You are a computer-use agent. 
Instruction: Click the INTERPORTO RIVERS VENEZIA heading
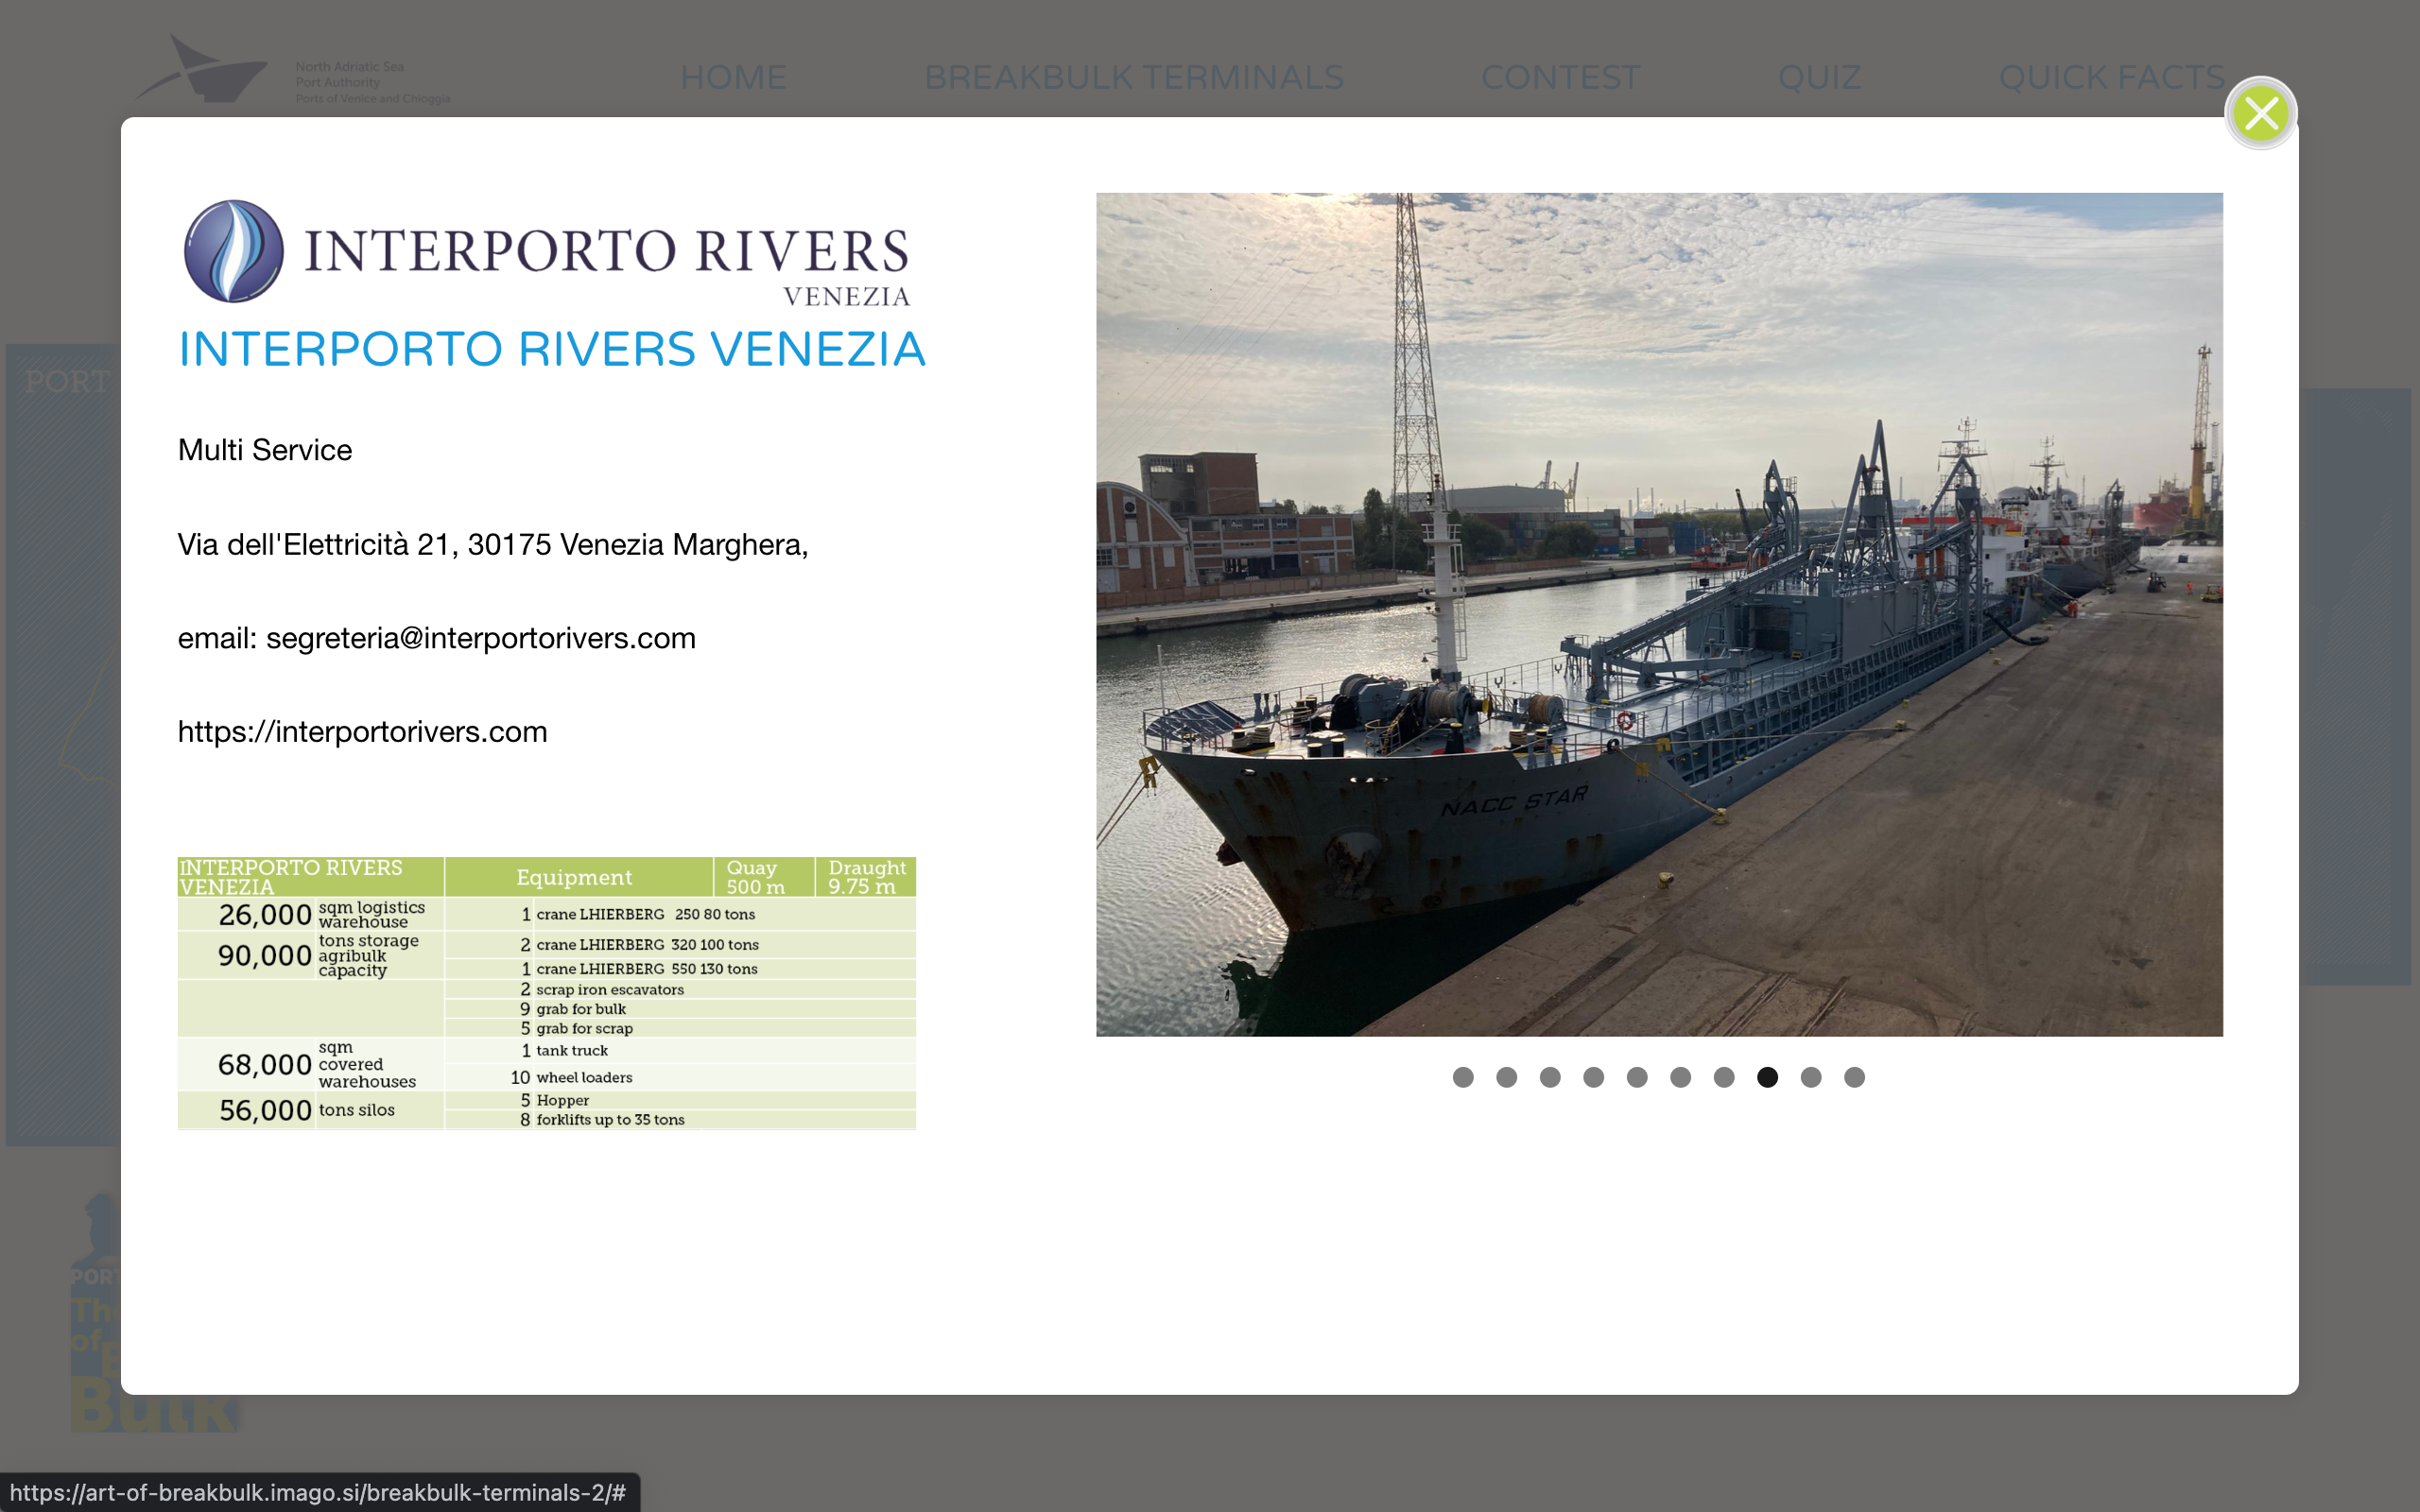[x=552, y=349]
